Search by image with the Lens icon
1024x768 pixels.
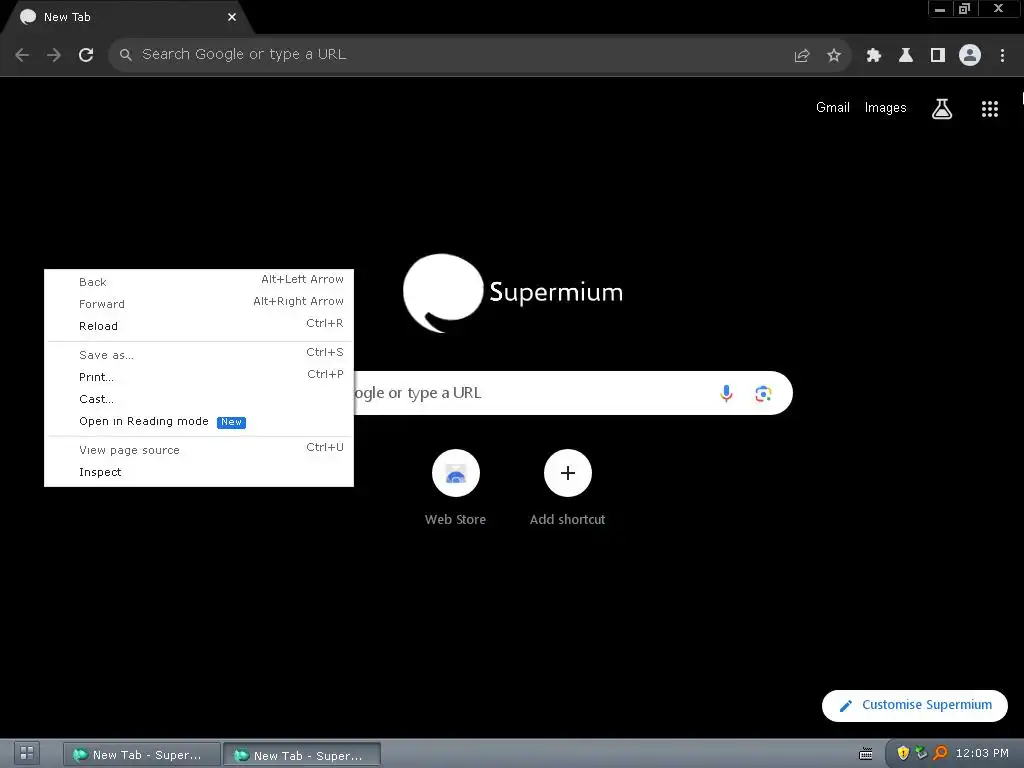[763, 393]
